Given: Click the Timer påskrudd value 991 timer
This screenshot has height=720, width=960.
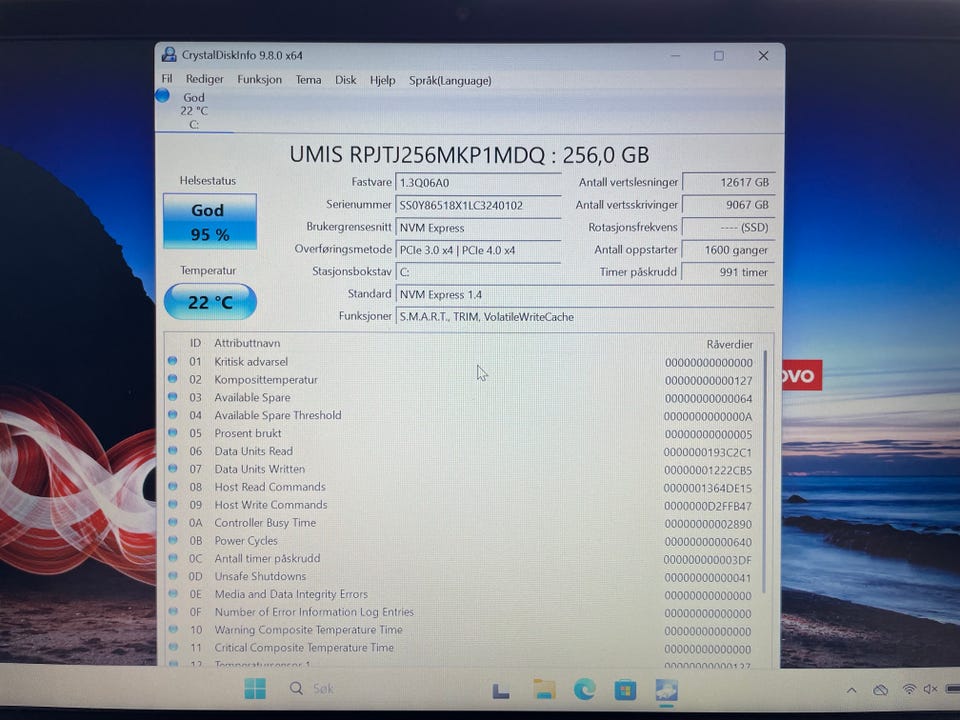Looking at the screenshot, I should click(x=729, y=272).
